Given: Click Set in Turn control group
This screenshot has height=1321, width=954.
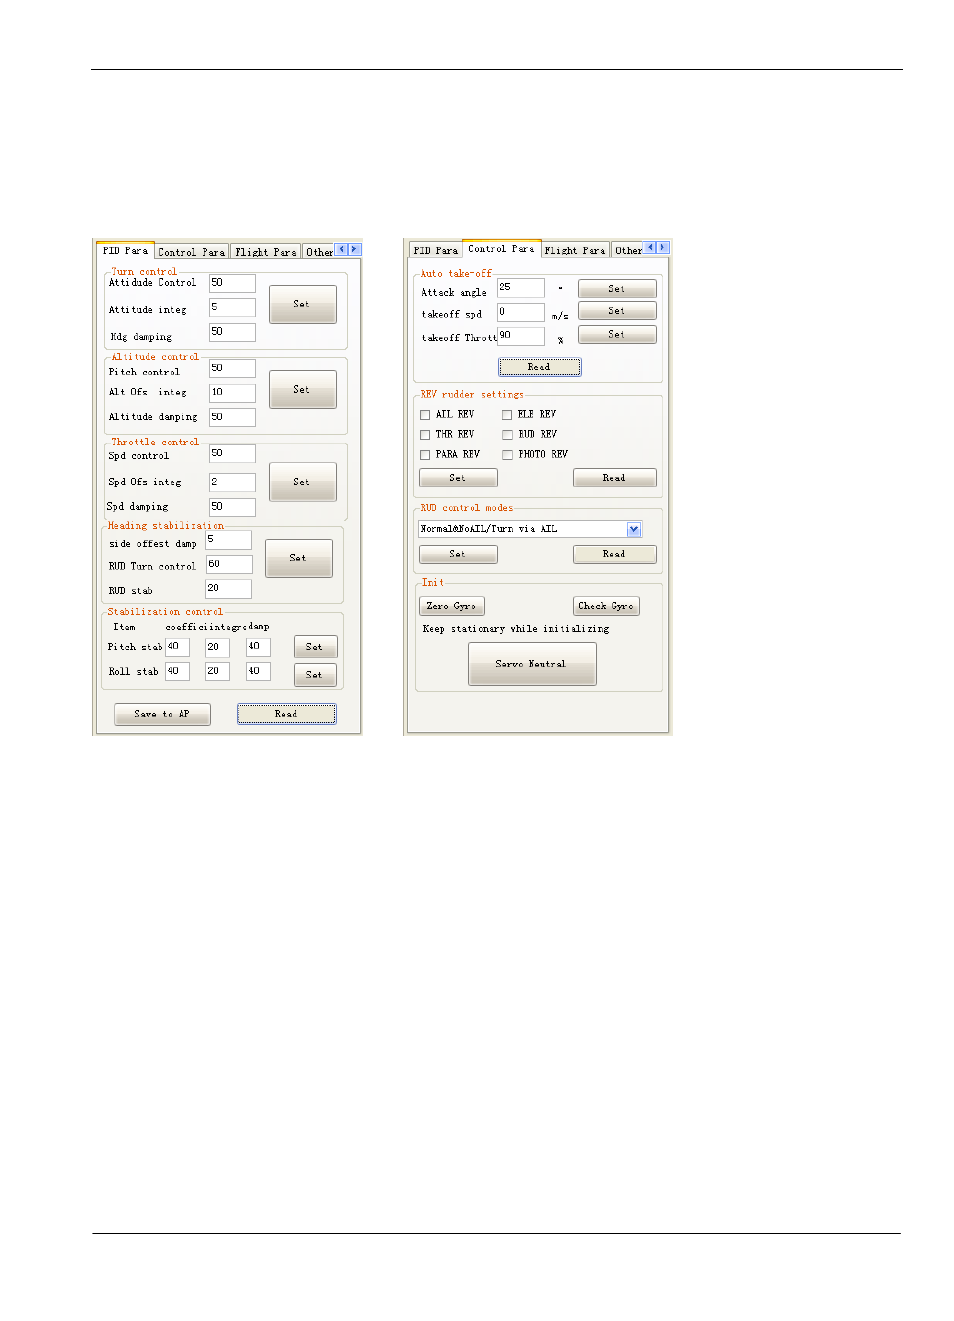Looking at the screenshot, I should (x=302, y=304).
